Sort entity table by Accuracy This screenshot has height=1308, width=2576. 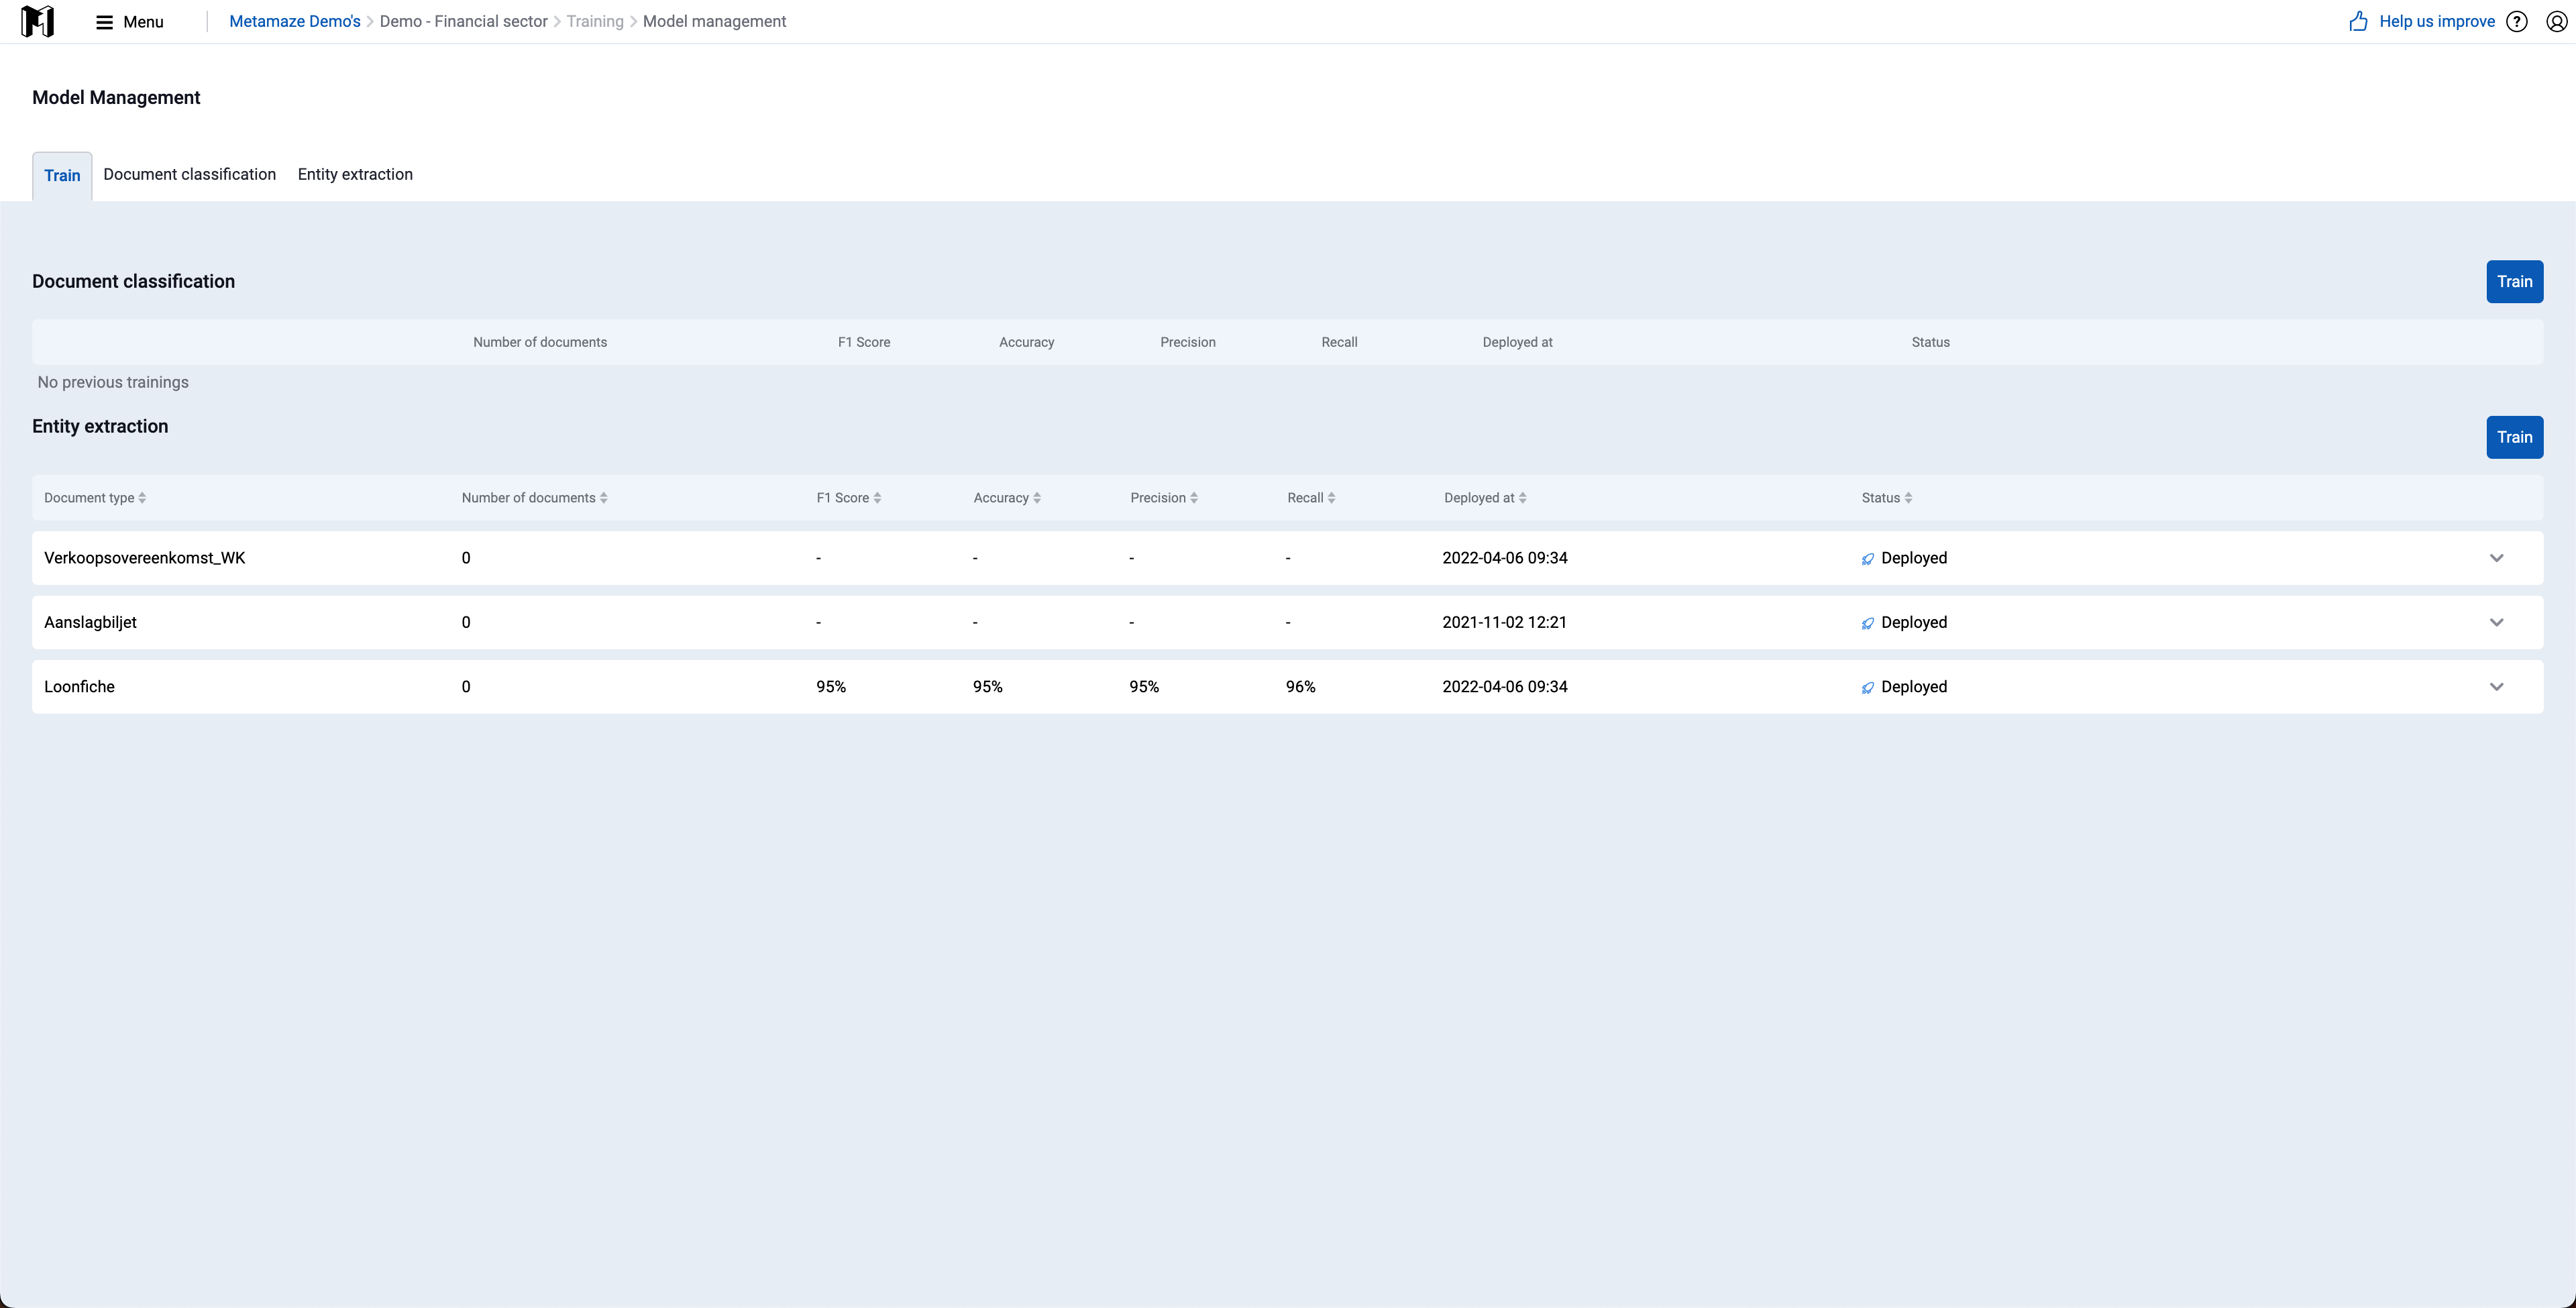pyautogui.click(x=1007, y=498)
